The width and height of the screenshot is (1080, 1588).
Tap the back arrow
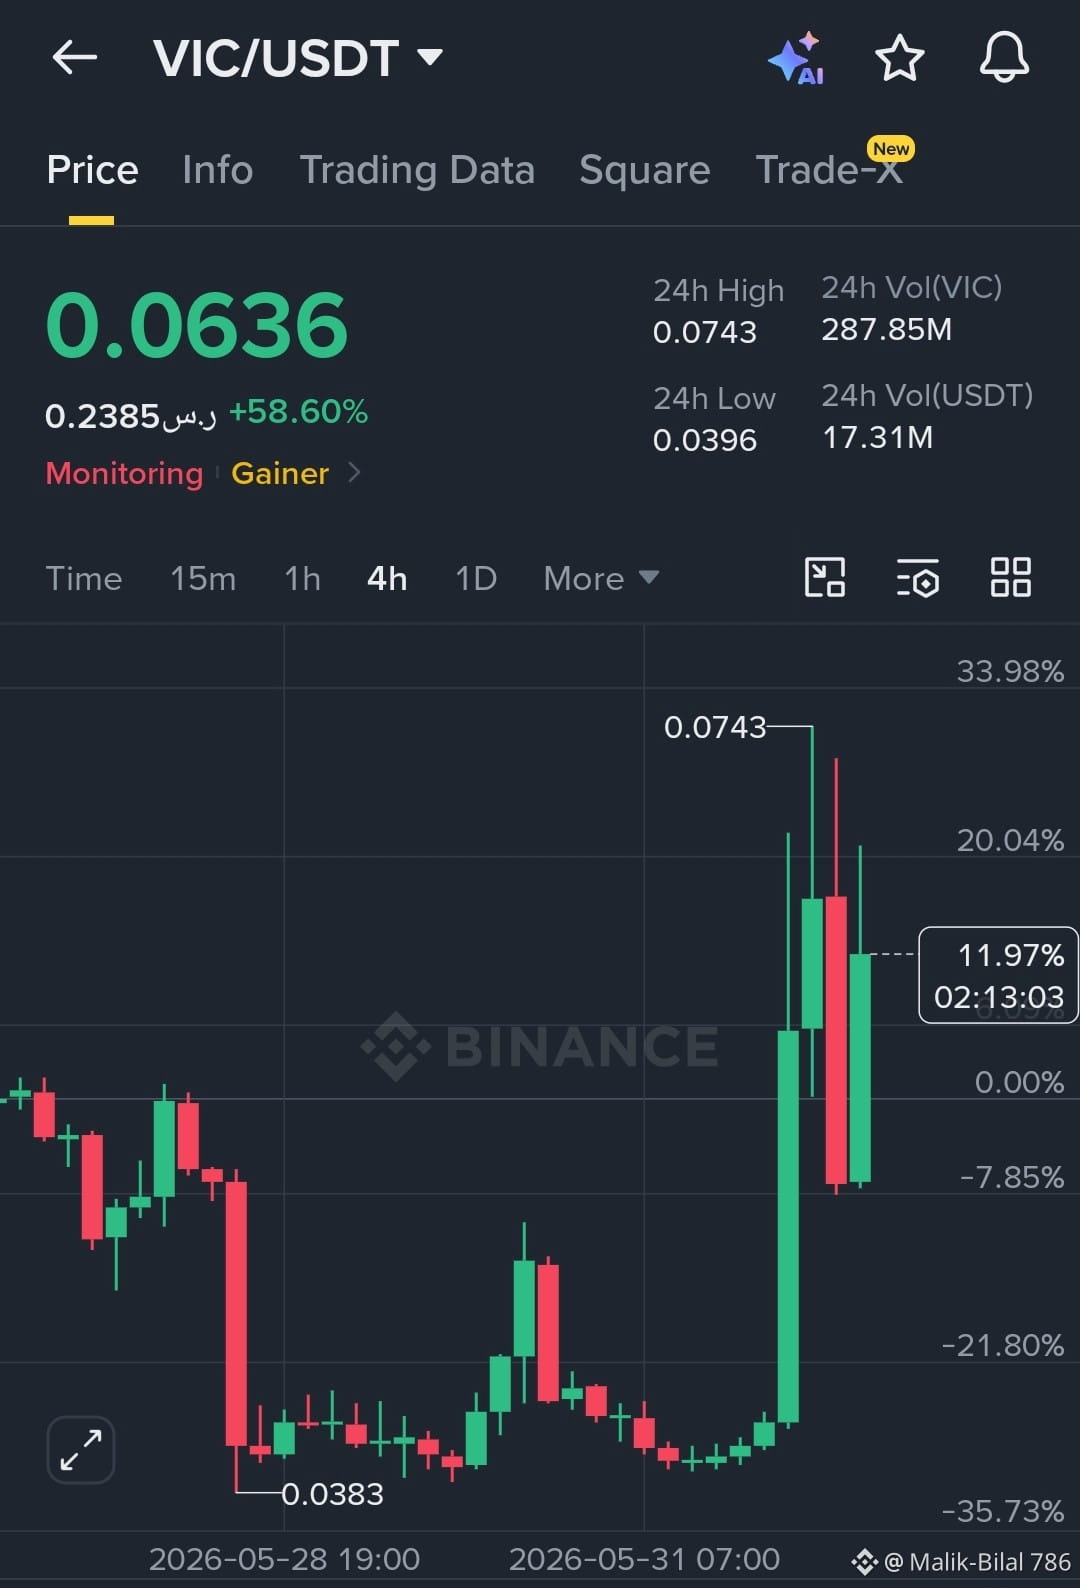click(x=75, y=58)
